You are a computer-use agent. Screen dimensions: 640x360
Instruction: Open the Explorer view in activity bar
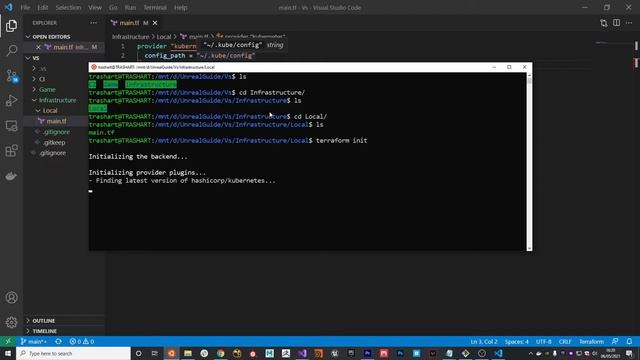tap(11, 26)
